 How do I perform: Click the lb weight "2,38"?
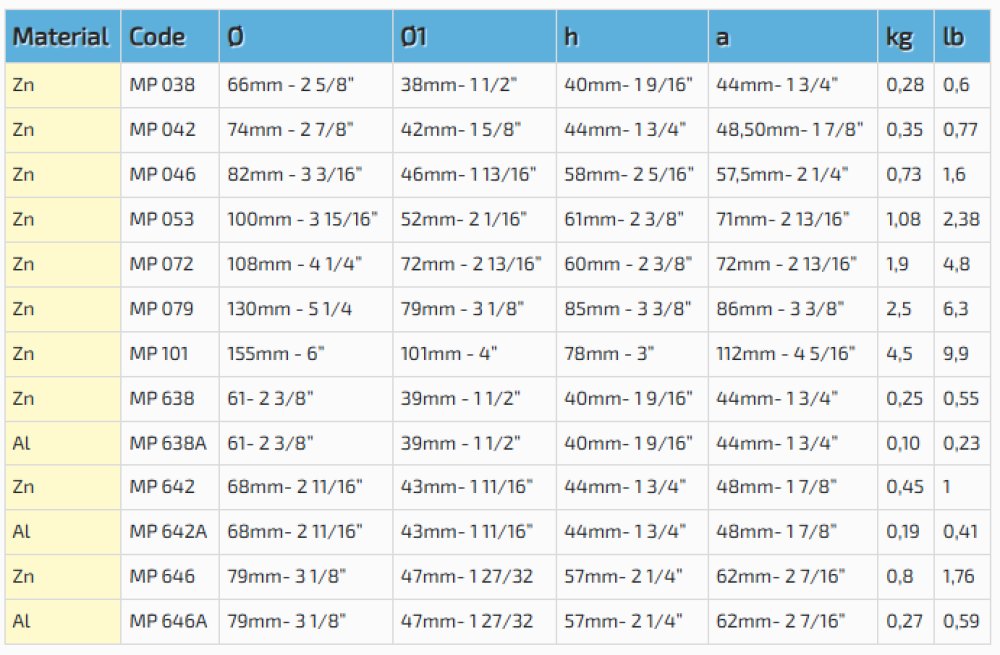961,219
